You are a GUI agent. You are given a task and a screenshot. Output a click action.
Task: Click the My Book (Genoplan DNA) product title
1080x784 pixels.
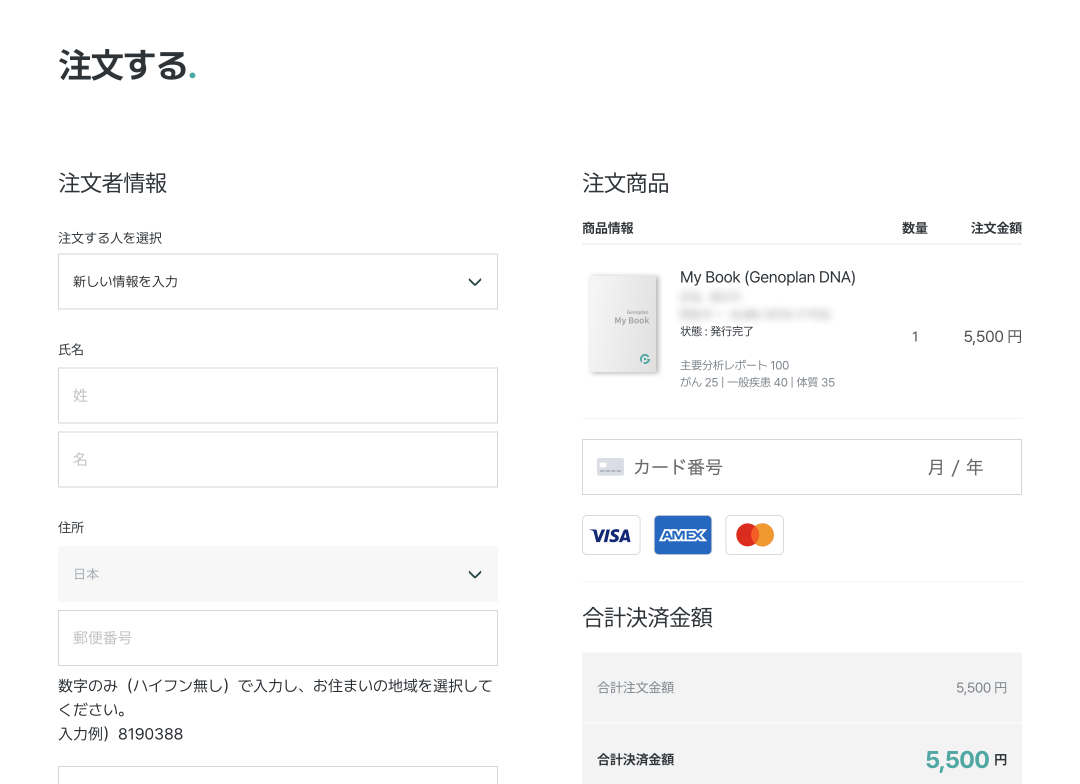point(768,277)
